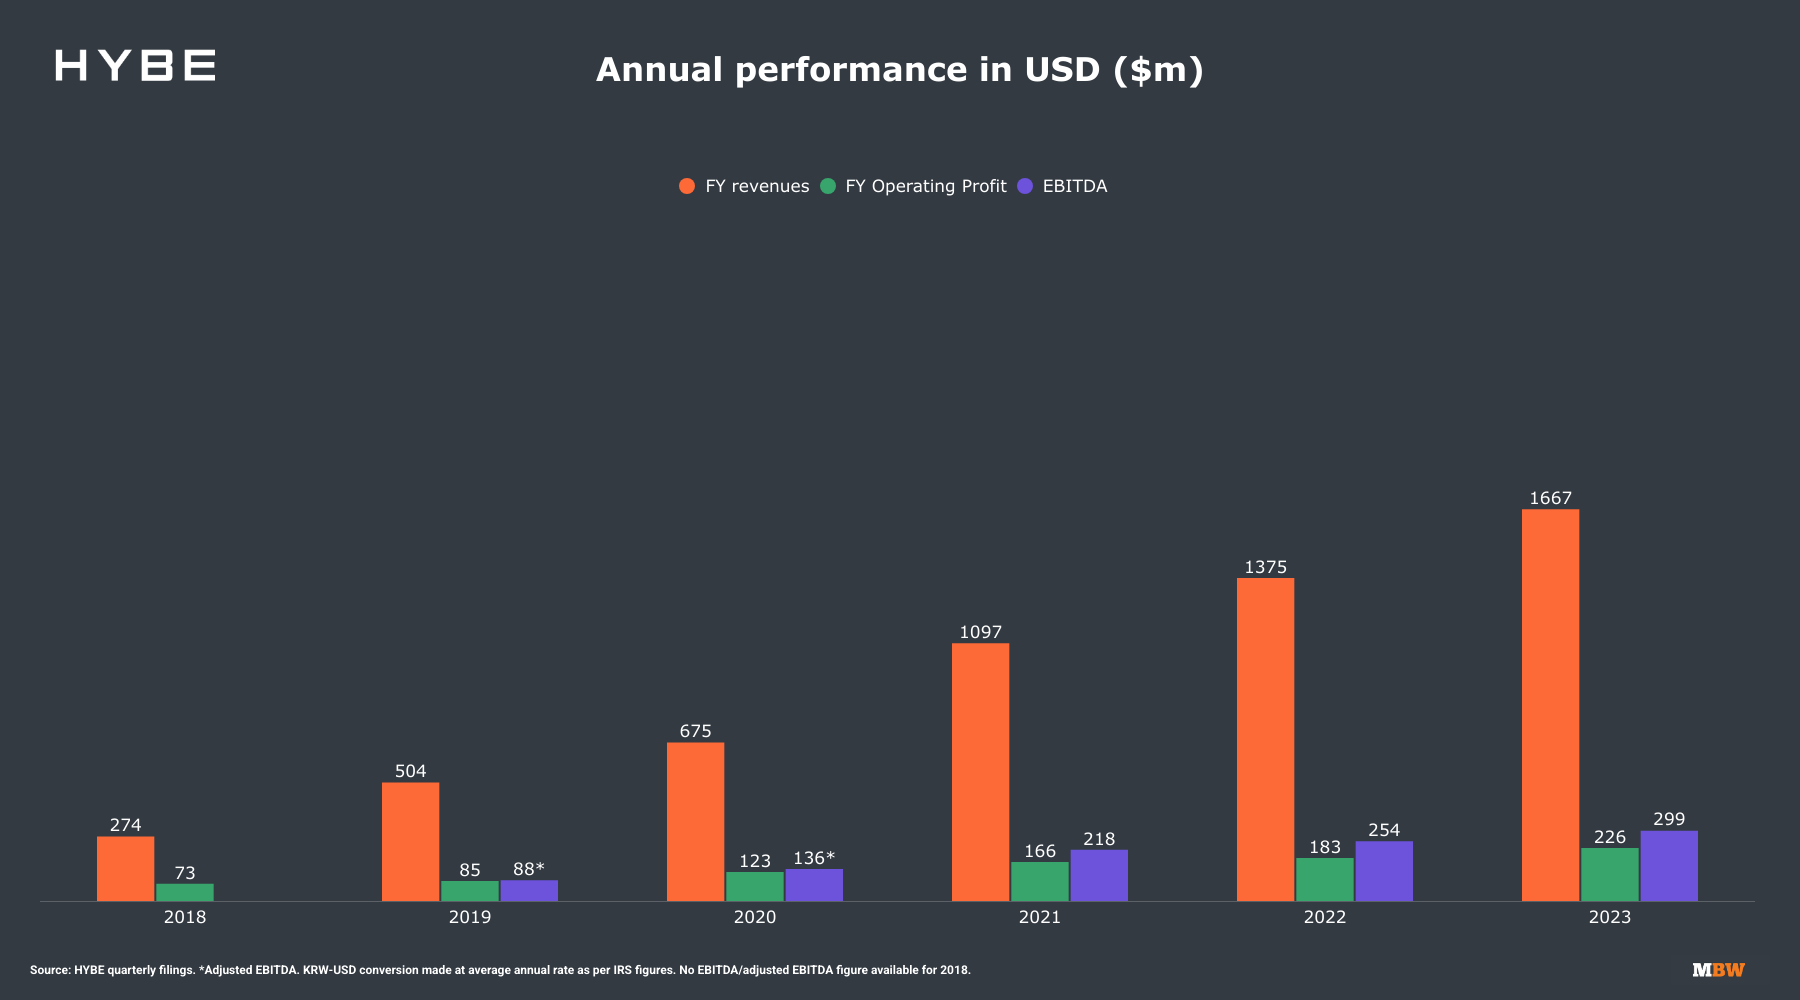Select the 2019 revenue bar labeled 504

(410, 842)
